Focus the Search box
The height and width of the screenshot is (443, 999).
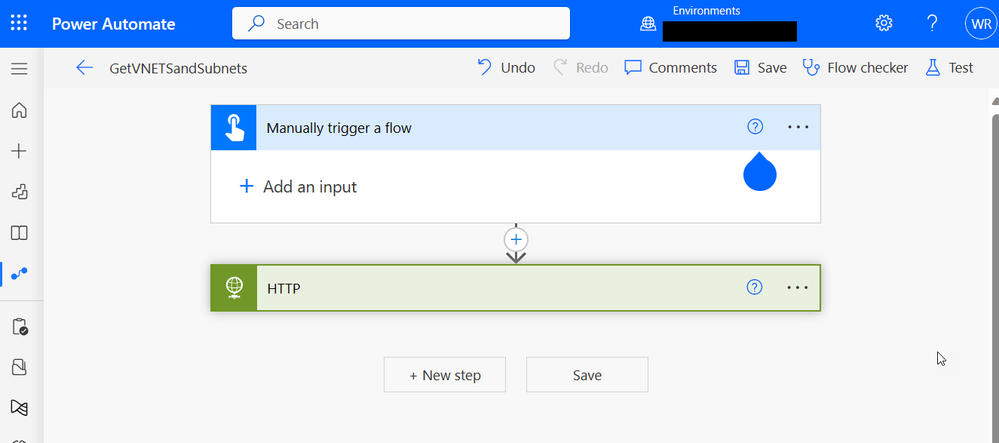click(x=401, y=24)
